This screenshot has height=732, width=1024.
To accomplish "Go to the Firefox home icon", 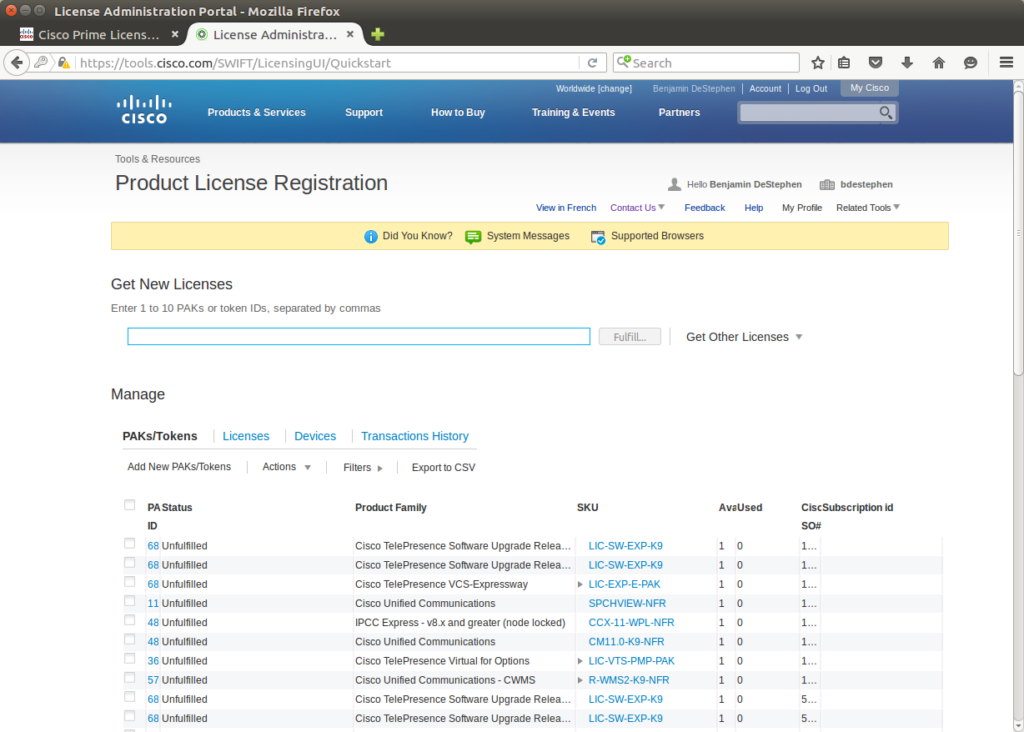I will coord(938,63).
